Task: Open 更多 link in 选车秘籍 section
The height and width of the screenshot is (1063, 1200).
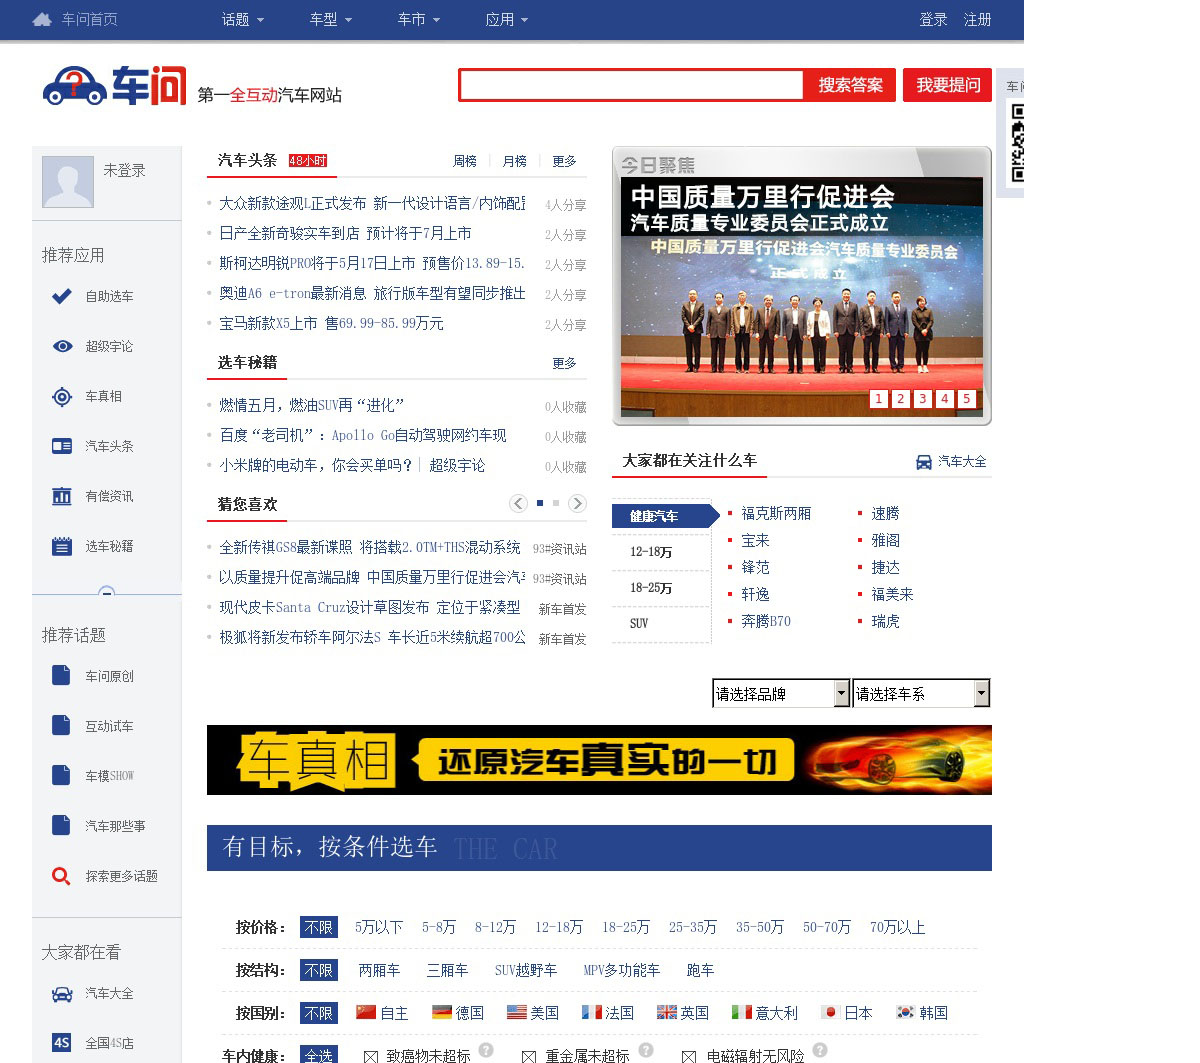Action: pyautogui.click(x=565, y=363)
